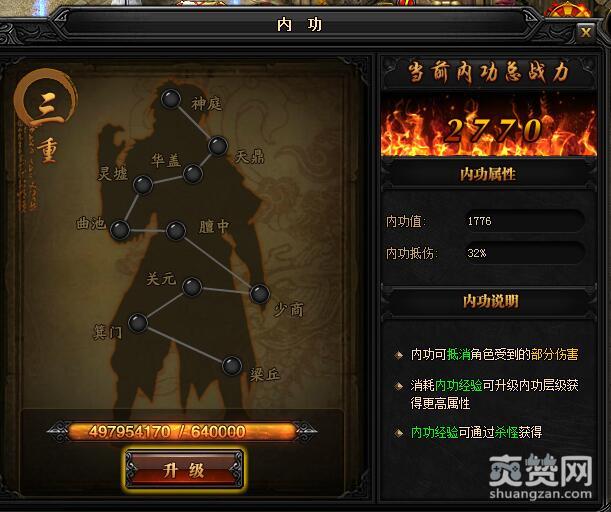Viewport: 611px width, 512px height.
Task: Click the inner power experience progress bar
Action: click(182, 431)
